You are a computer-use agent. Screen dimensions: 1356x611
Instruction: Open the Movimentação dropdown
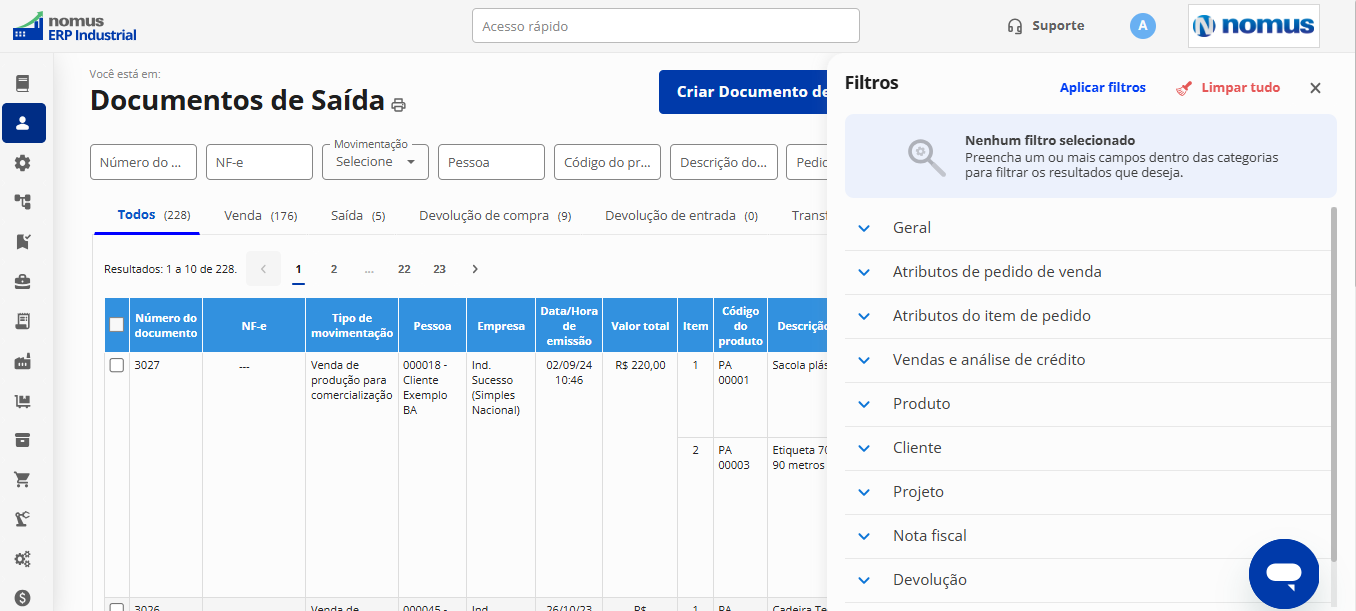click(x=375, y=162)
